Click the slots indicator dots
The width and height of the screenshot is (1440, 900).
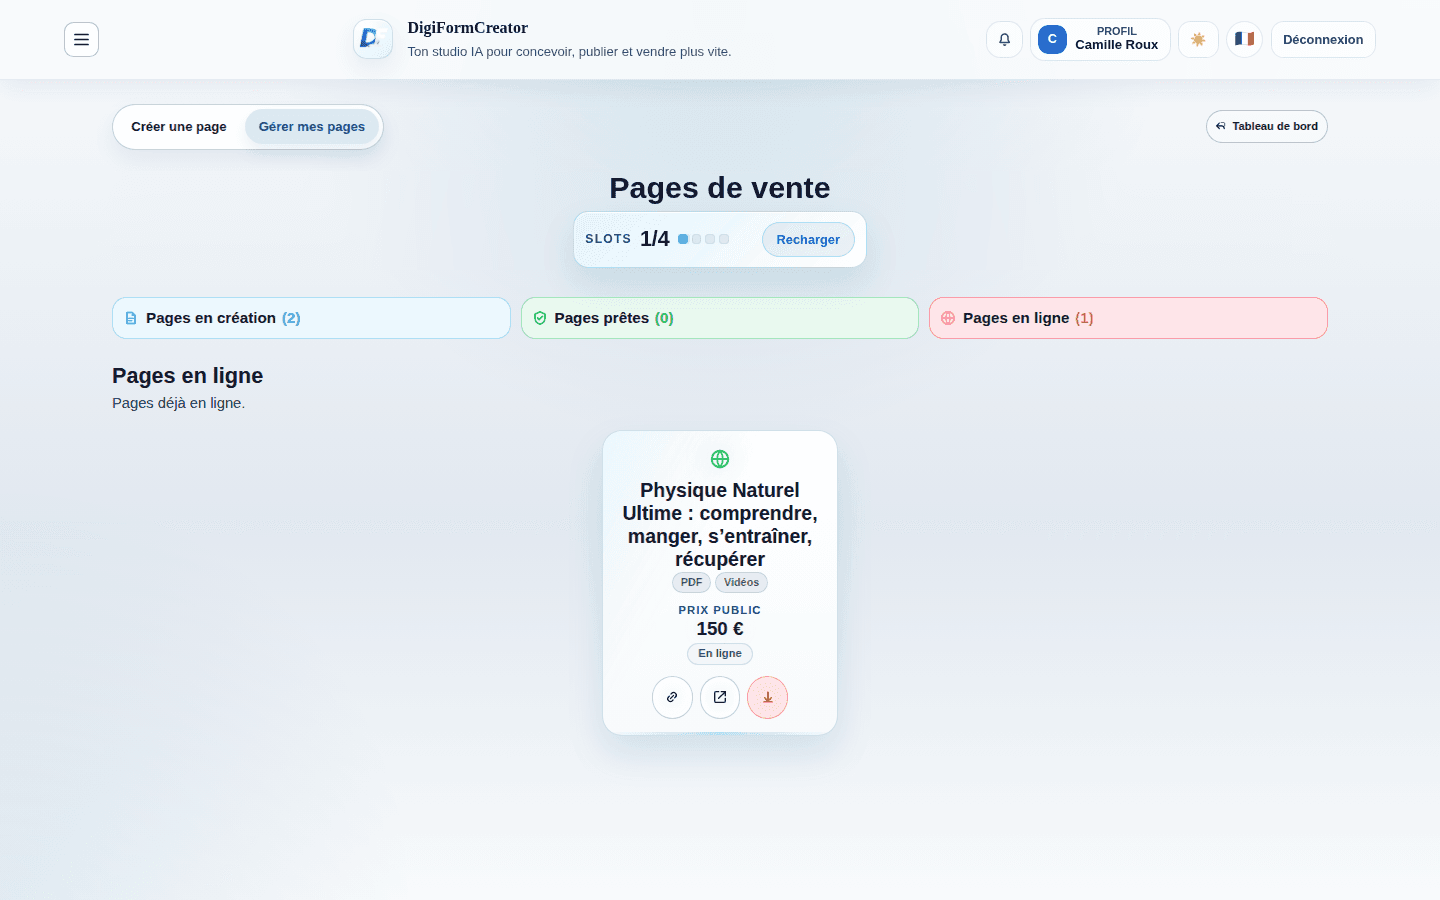click(703, 239)
